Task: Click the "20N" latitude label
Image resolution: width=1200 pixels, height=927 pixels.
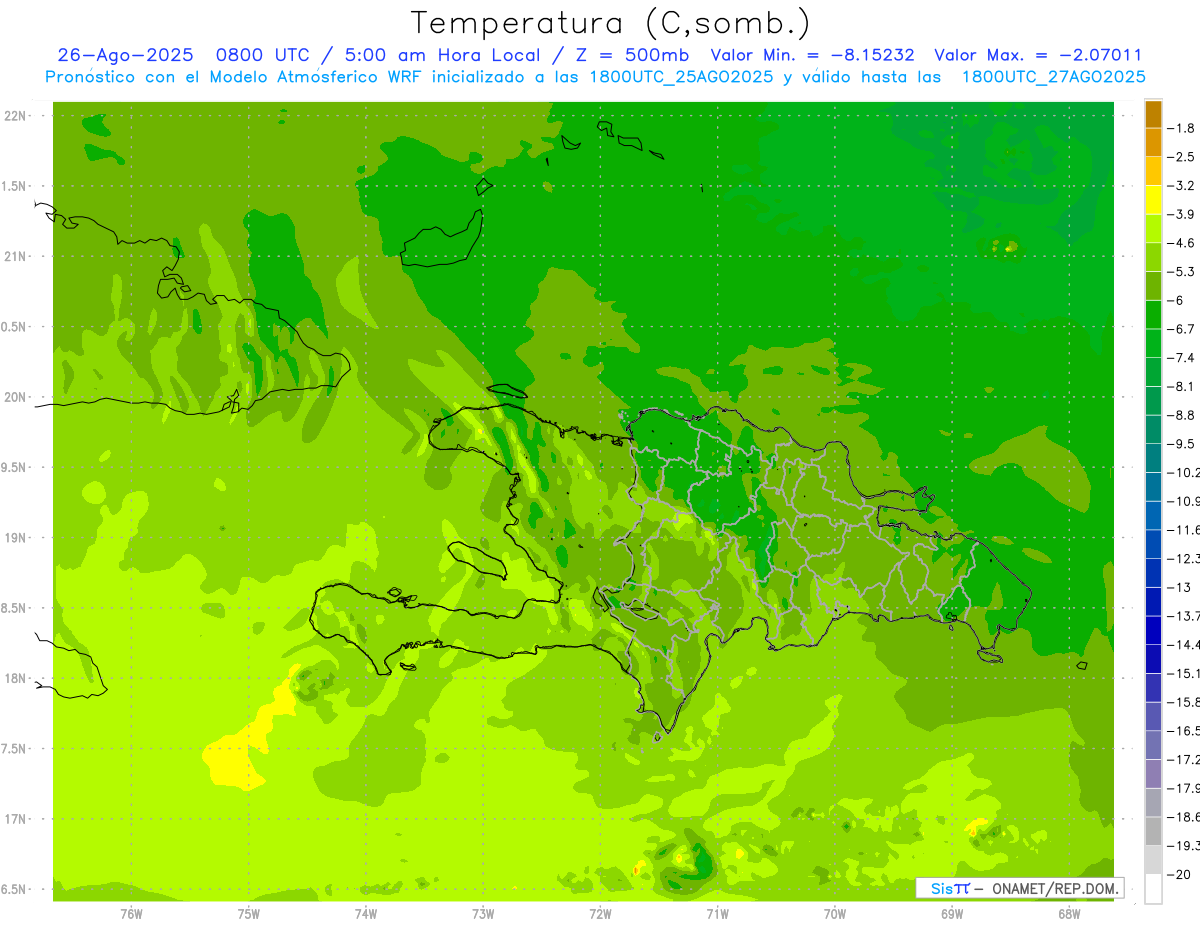Action: [15, 397]
